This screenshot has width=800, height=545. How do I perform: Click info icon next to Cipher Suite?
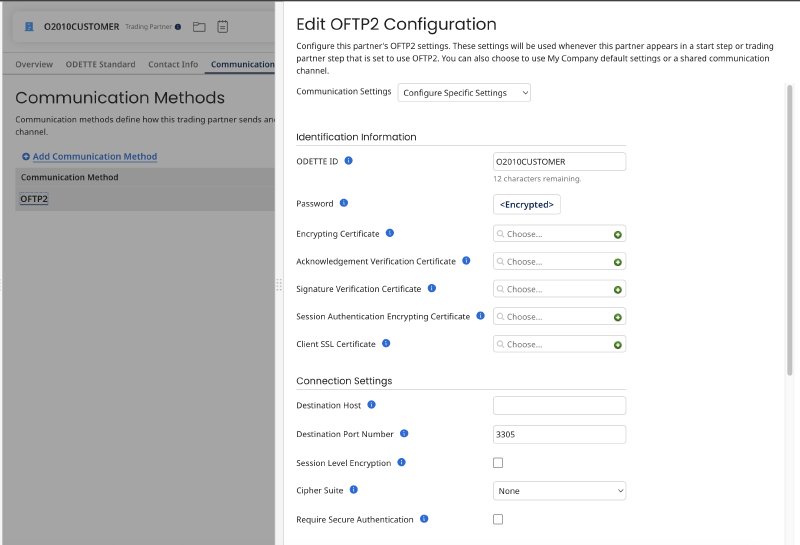tap(354, 490)
